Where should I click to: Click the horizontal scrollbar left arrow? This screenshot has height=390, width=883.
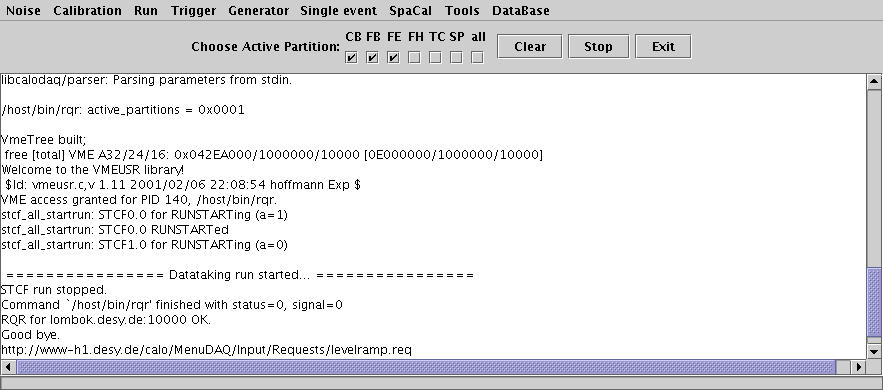[8, 367]
